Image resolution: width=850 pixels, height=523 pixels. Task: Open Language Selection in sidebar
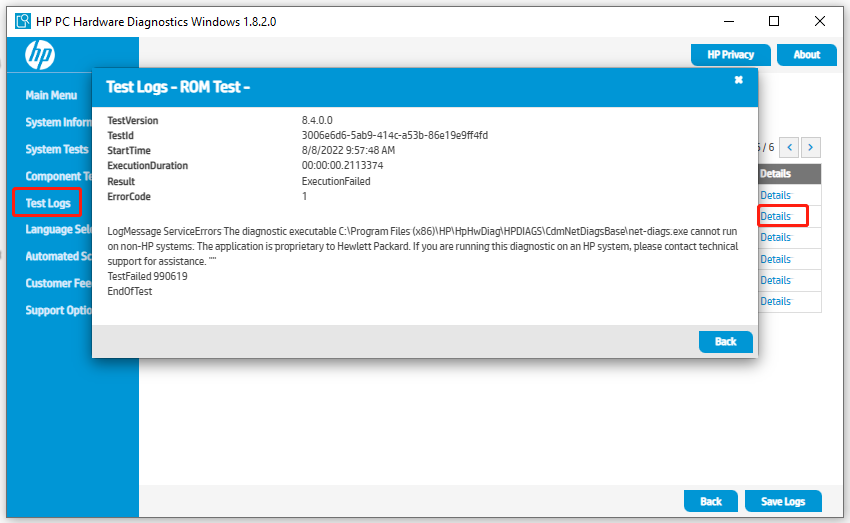59,229
